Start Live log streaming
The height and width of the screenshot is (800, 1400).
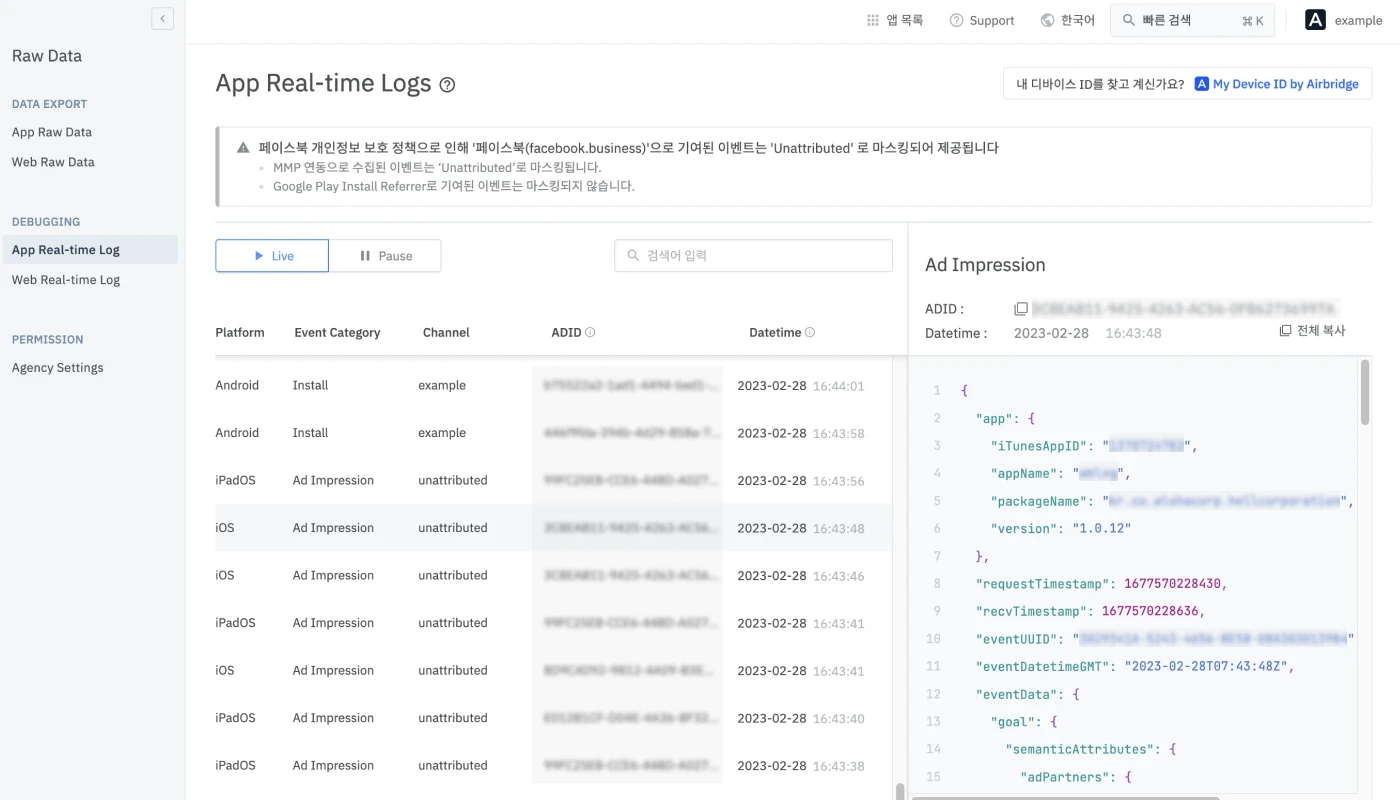pos(272,256)
